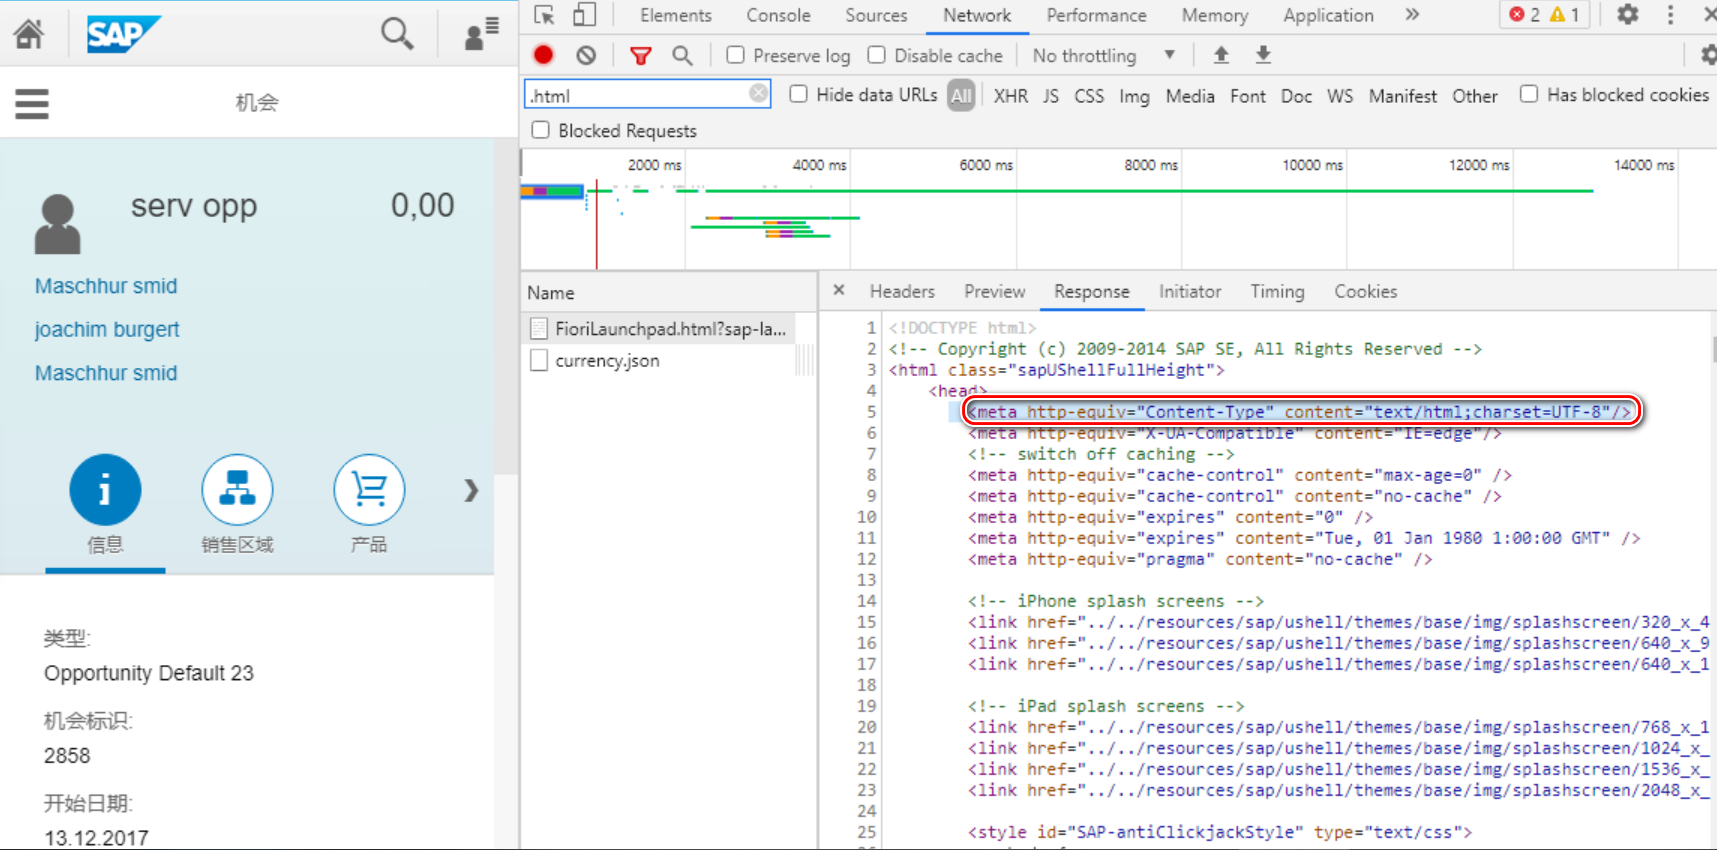Open the Cookies tab of the request

(x=1365, y=291)
